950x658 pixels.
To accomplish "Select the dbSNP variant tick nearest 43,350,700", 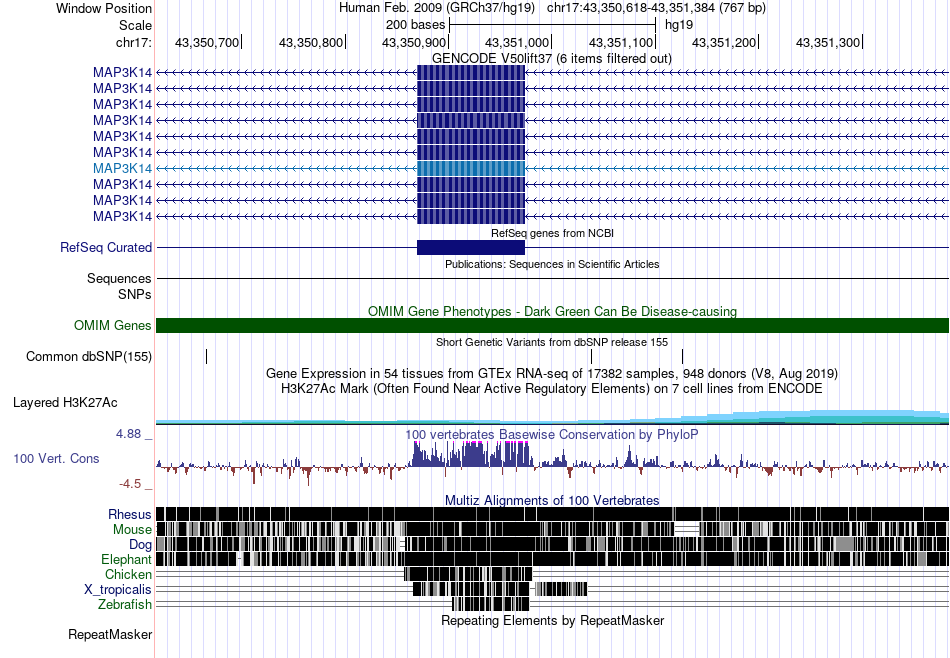I will coord(207,356).
